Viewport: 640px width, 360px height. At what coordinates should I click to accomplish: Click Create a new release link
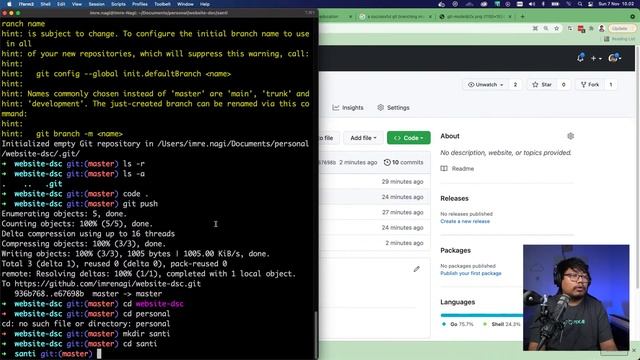[x=465, y=221]
